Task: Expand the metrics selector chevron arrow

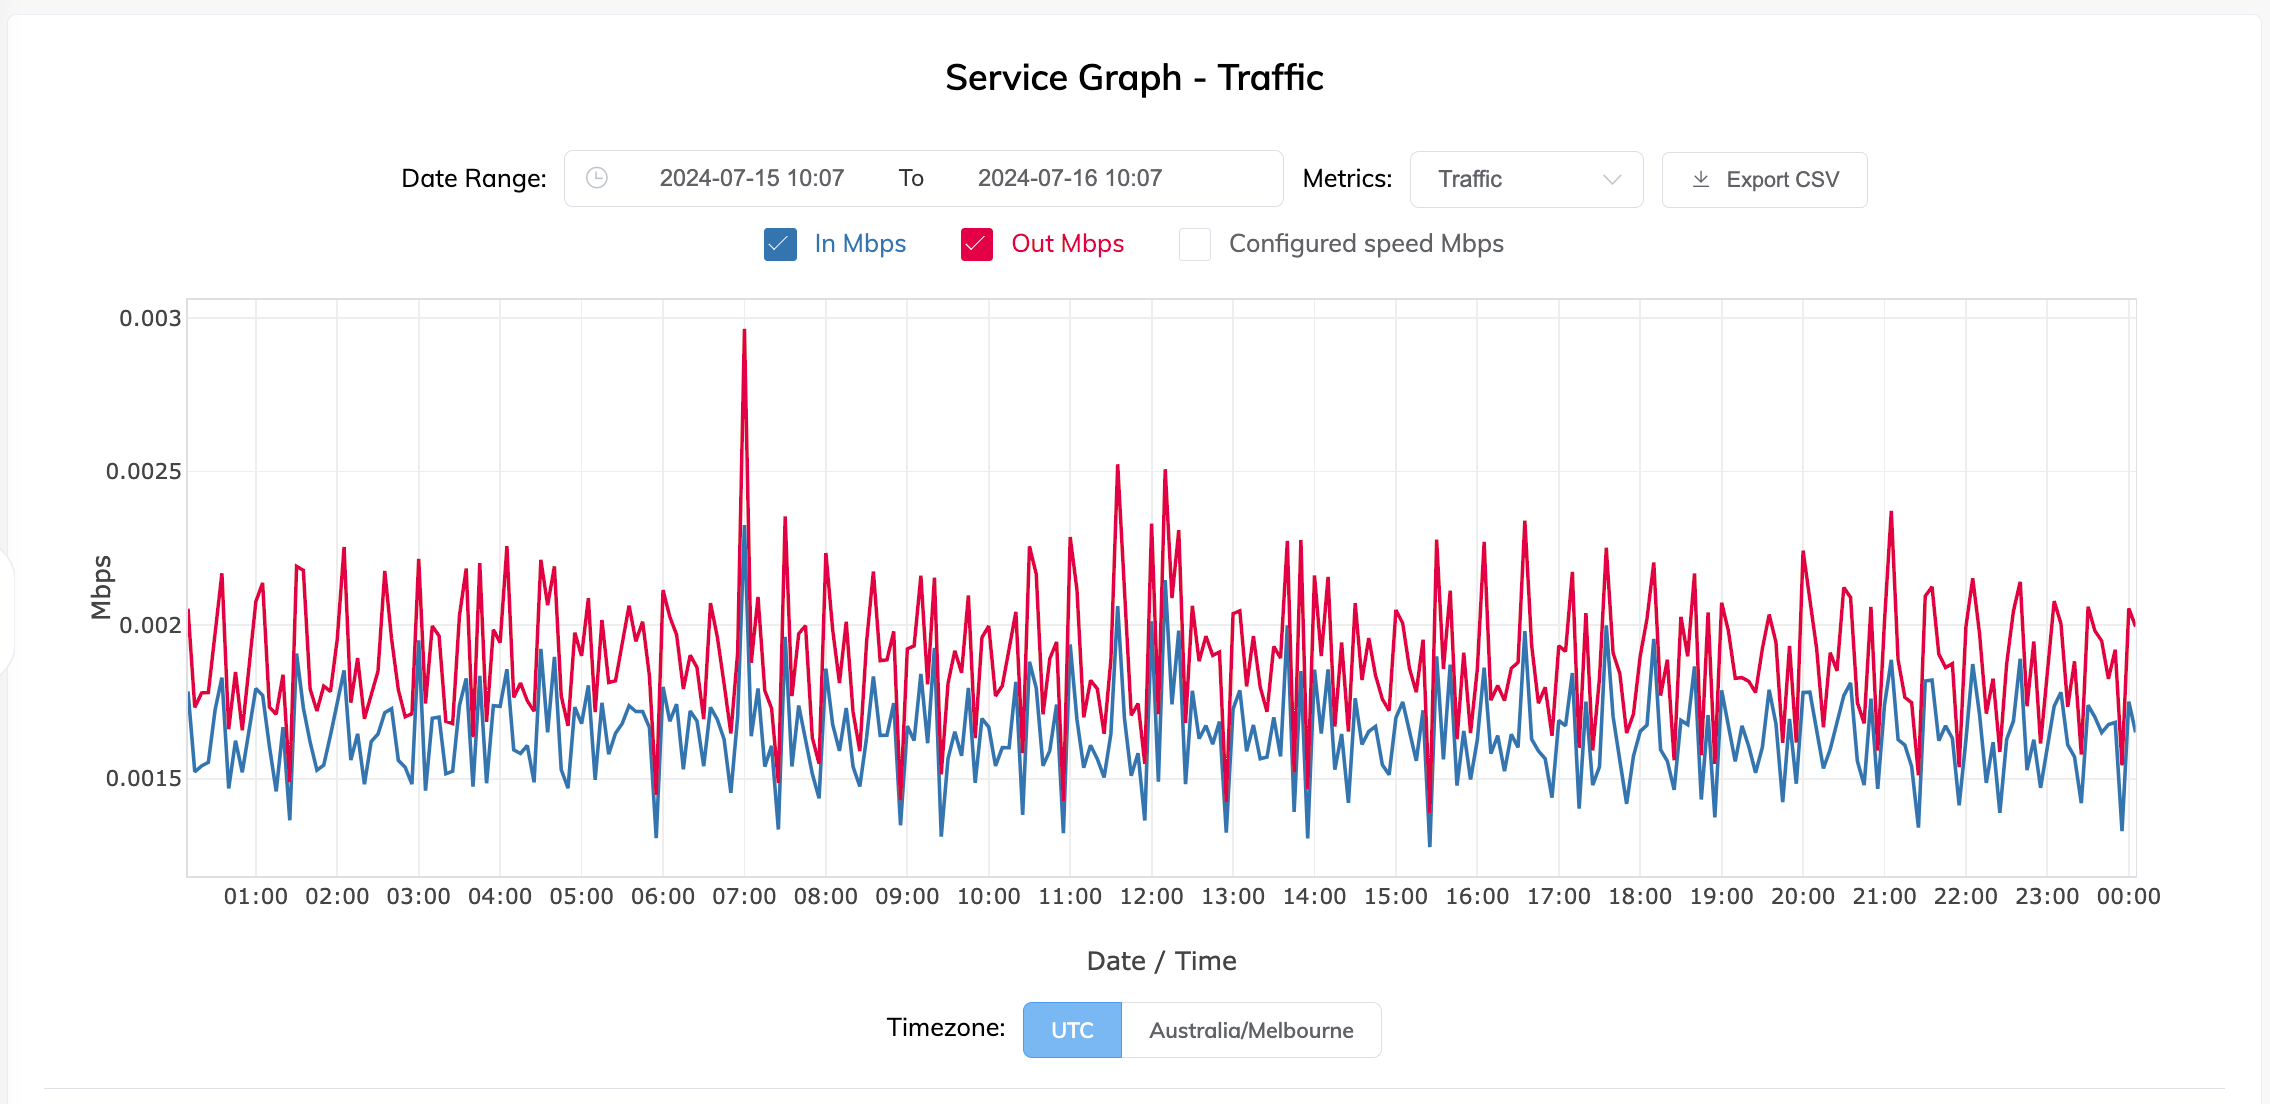Action: [1612, 180]
